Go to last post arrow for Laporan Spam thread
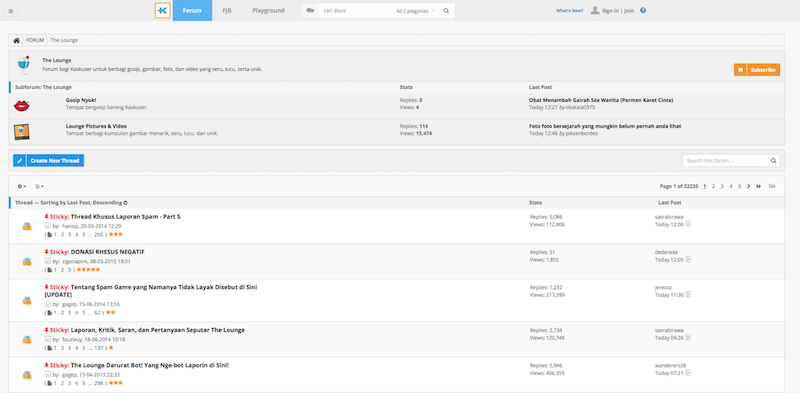800x393 pixels. pos(688,224)
